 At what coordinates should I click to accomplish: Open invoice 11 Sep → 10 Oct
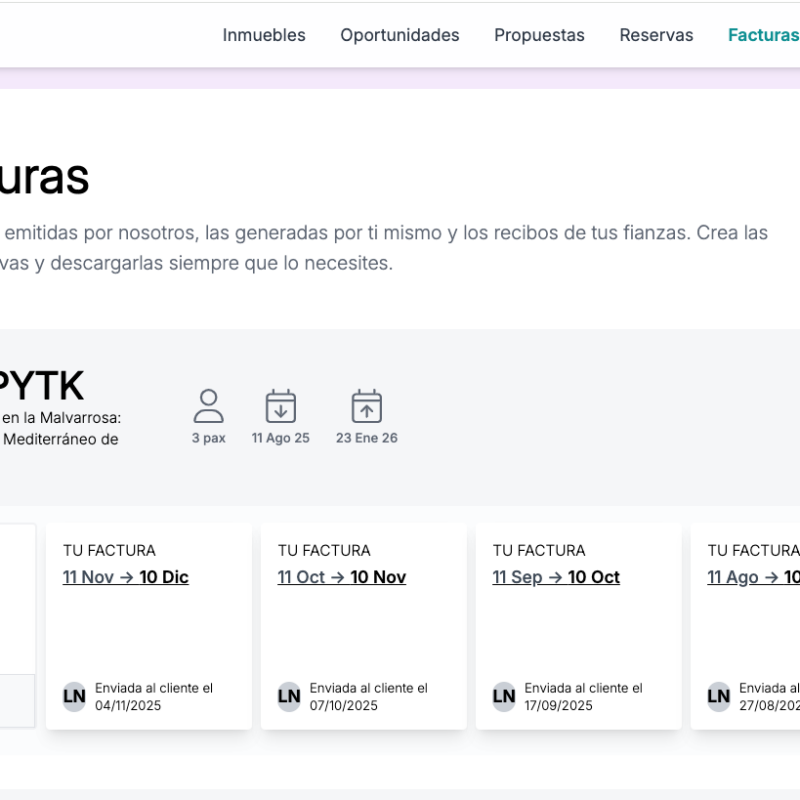pyautogui.click(x=556, y=577)
